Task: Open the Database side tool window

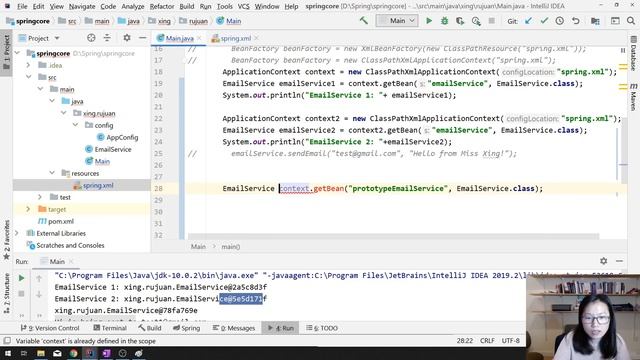Action: click(633, 52)
